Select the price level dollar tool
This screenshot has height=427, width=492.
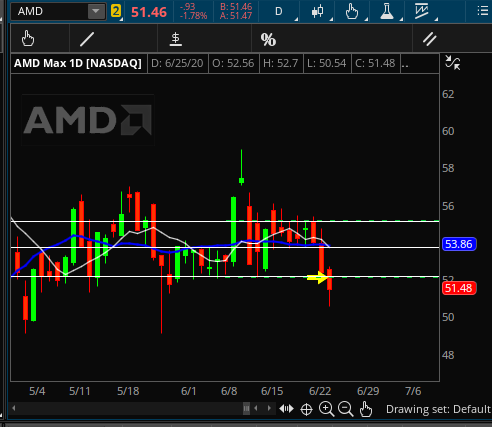176,39
